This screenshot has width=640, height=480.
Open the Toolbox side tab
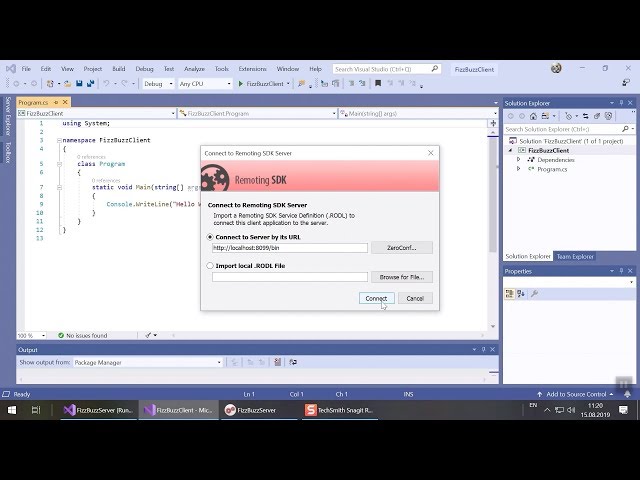pyautogui.click(x=7, y=152)
